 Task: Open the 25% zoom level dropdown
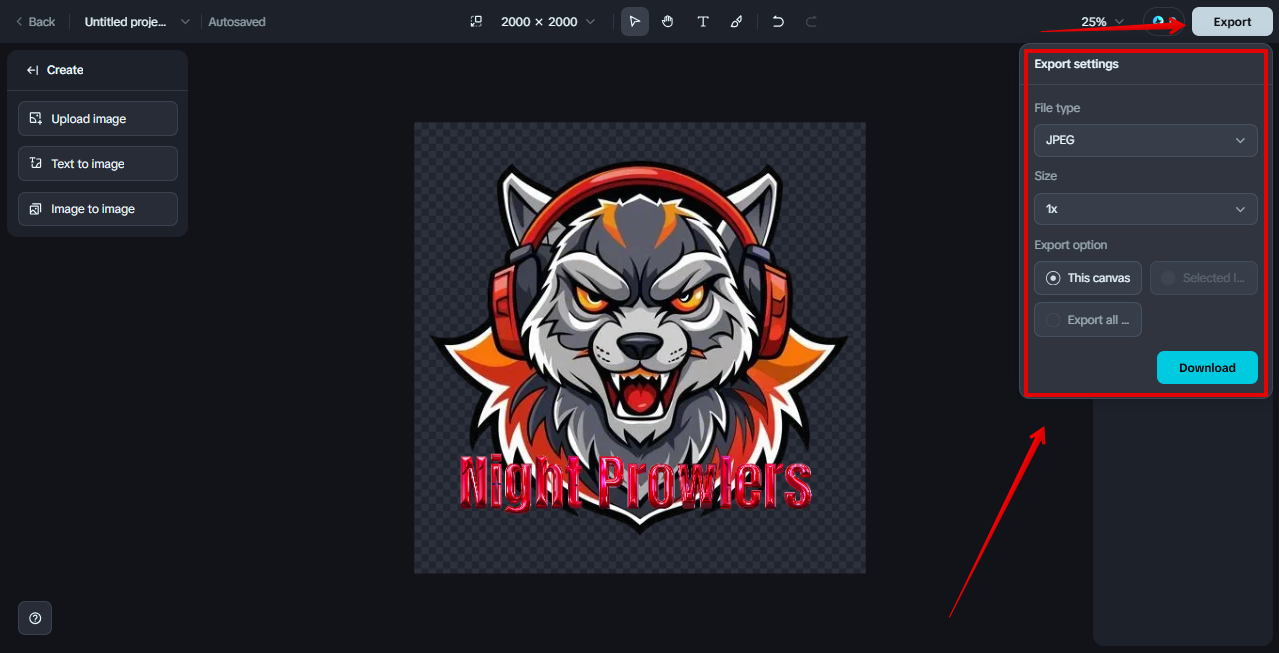click(1102, 21)
